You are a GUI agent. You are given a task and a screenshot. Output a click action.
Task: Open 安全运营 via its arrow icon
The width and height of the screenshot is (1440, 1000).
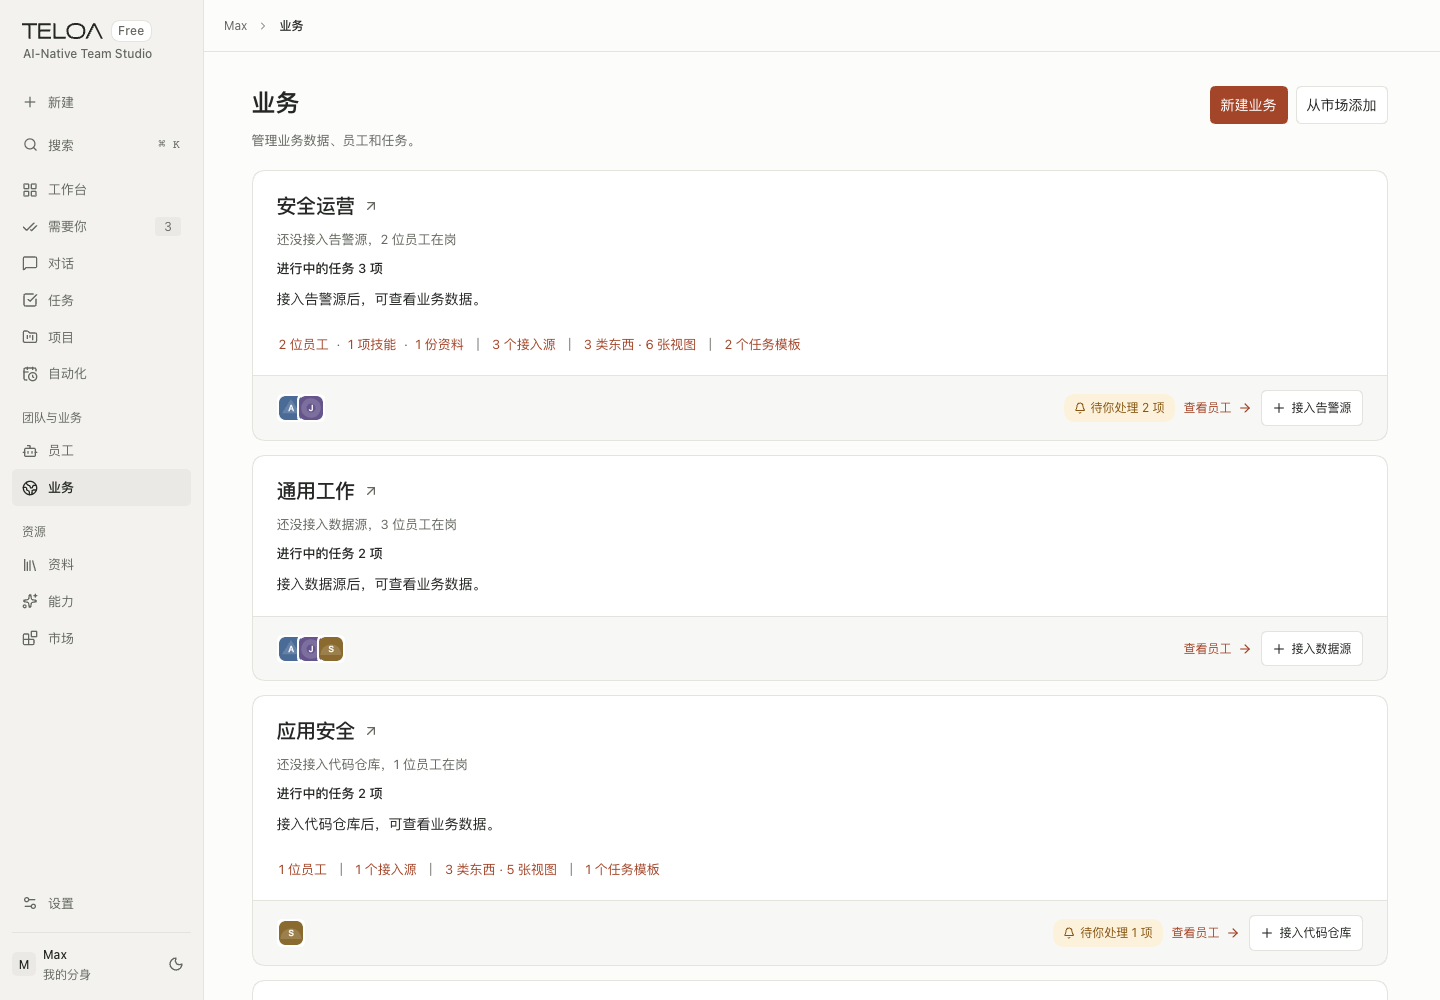tap(371, 206)
